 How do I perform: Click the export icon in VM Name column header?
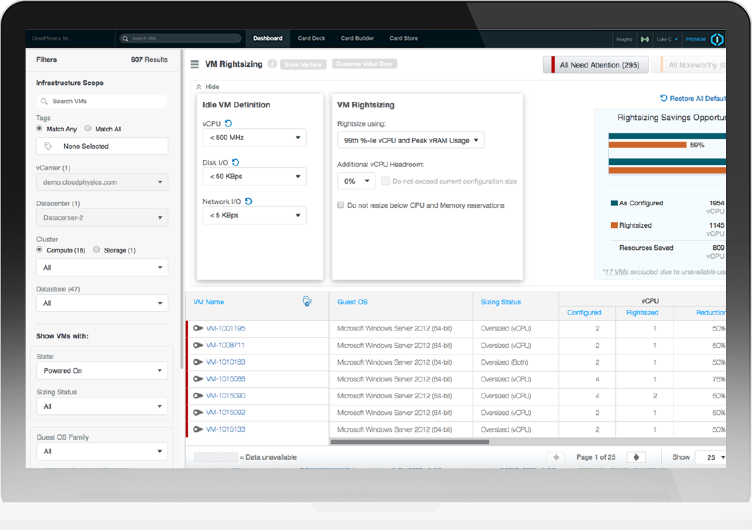(x=307, y=301)
